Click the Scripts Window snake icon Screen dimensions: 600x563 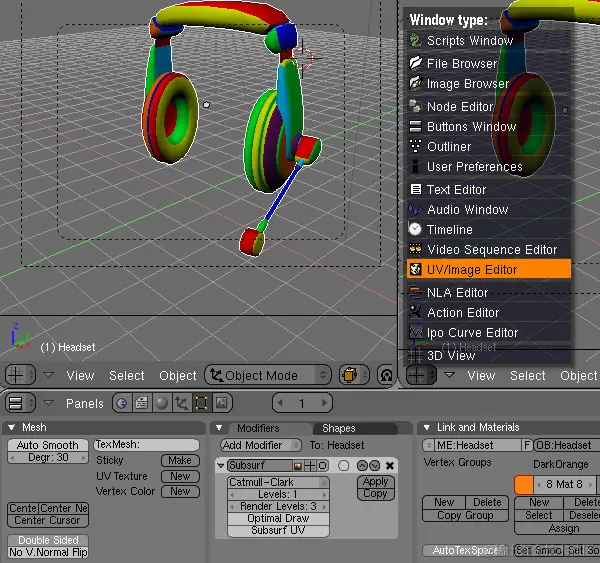[416, 40]
